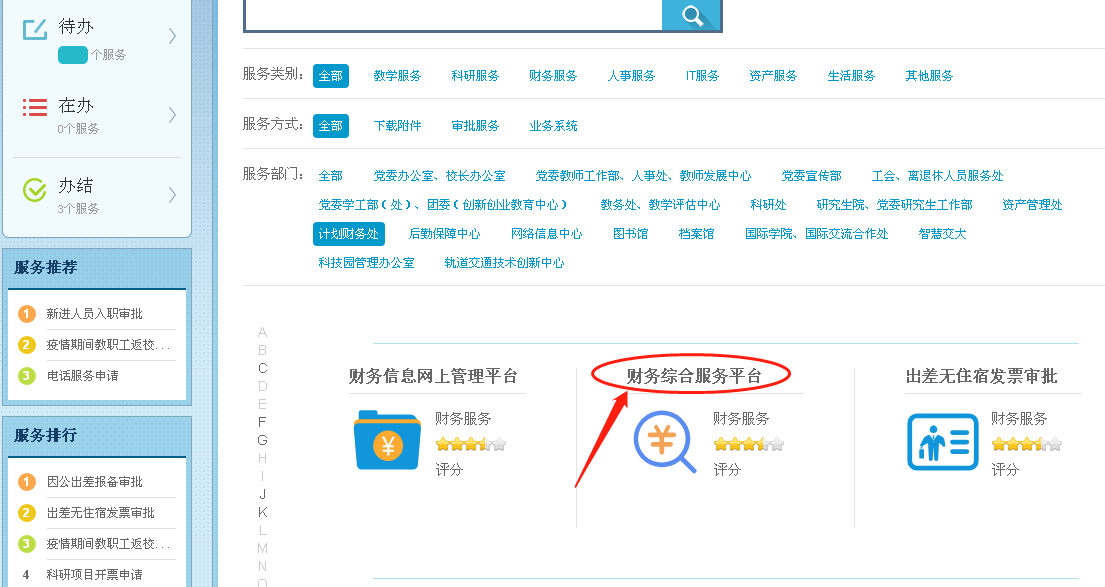Jump to letter C in index

pyautogui.click(x=263, y=368)
